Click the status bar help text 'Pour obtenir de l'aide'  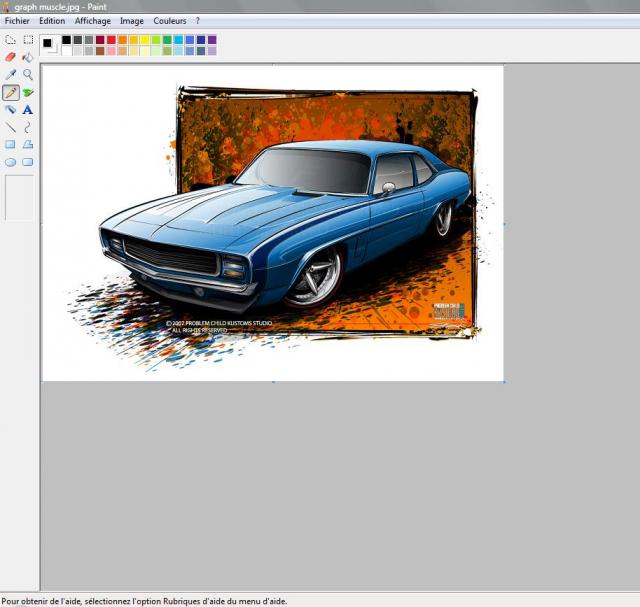(144, 601)
